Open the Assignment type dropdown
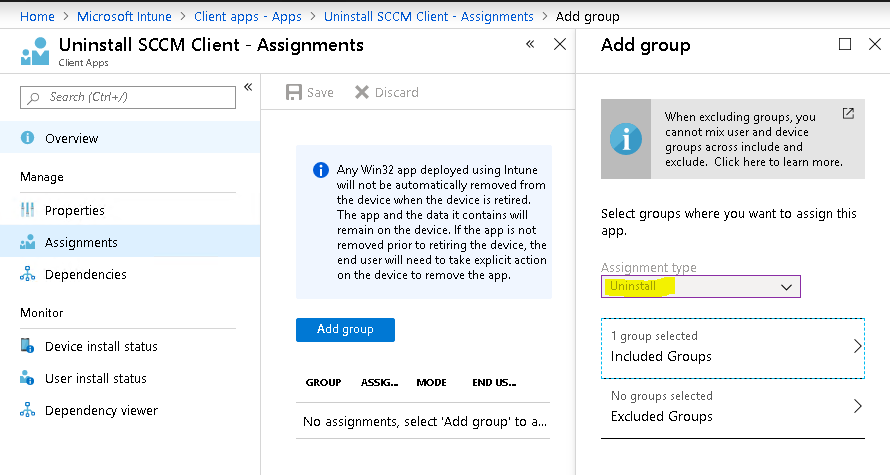The height and width of the screenshot is (475, 890). click(700, 287)
